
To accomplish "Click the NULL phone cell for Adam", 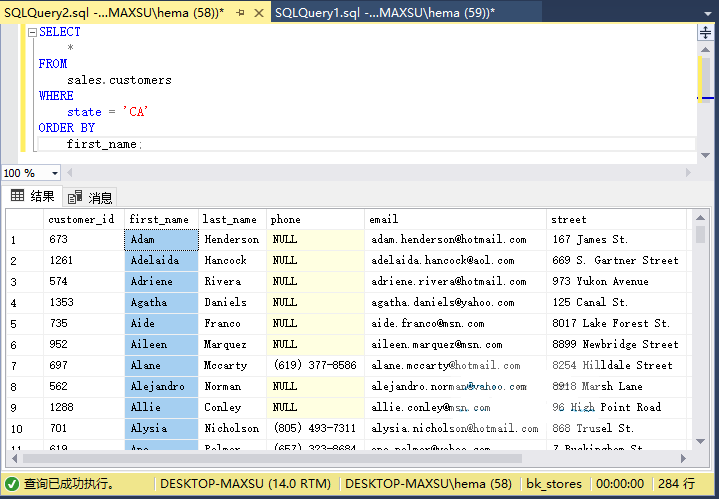I will pos(315,240).
